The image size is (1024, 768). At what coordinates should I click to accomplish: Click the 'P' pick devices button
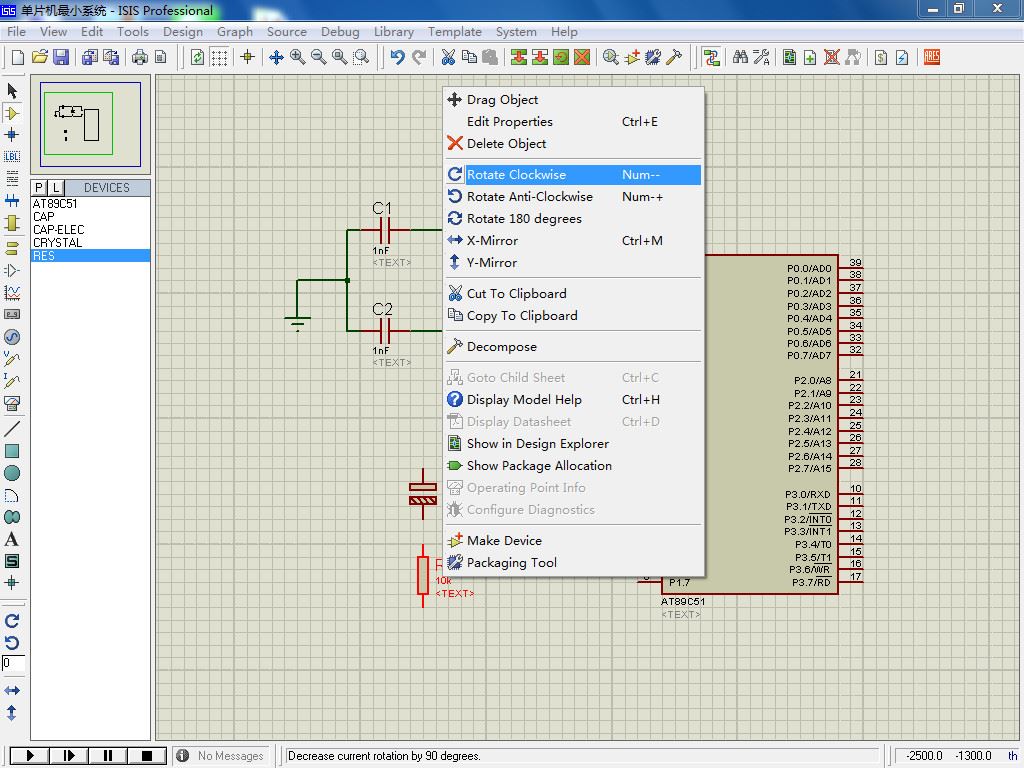(39, 188)
